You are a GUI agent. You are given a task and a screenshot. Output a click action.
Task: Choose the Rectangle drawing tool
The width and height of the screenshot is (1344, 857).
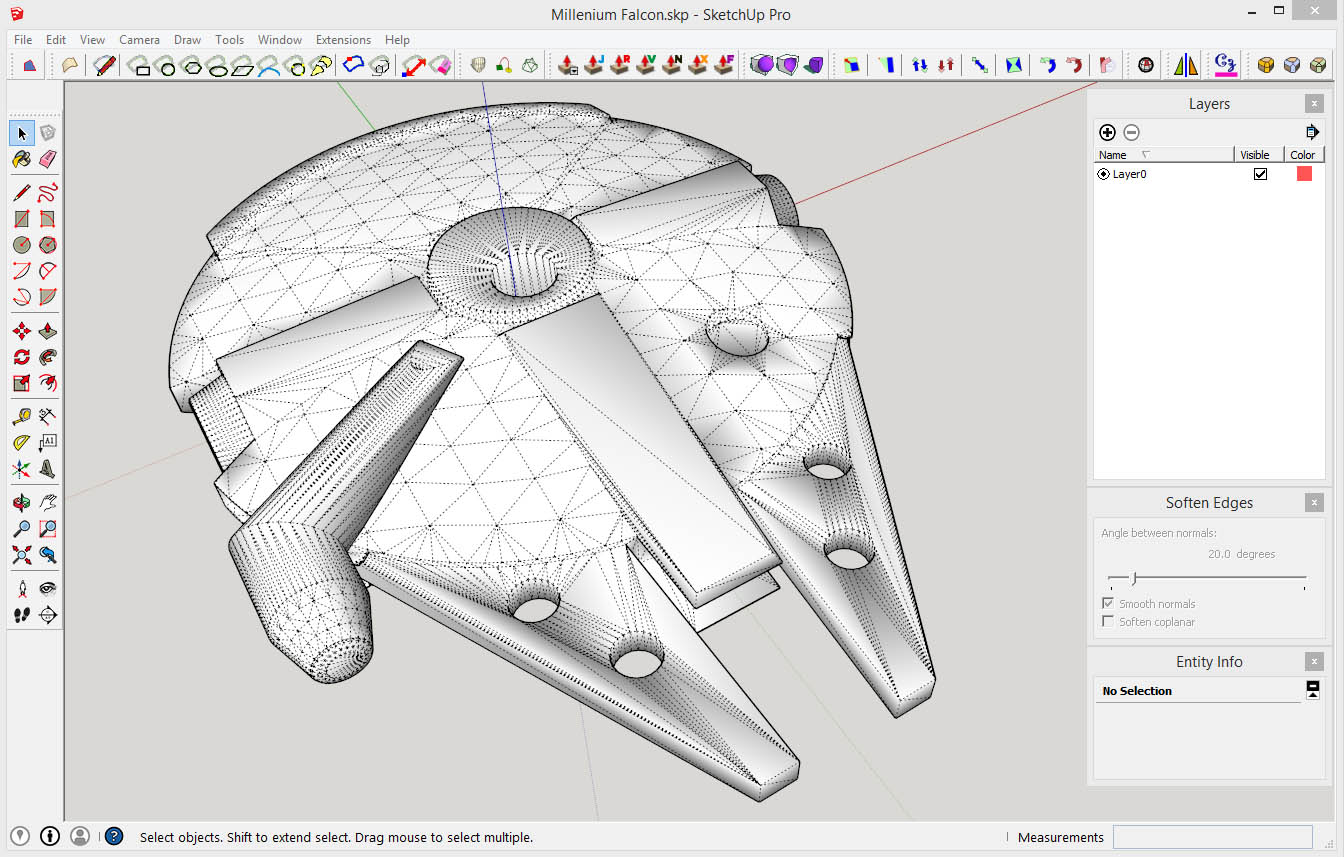click(22, 219)
